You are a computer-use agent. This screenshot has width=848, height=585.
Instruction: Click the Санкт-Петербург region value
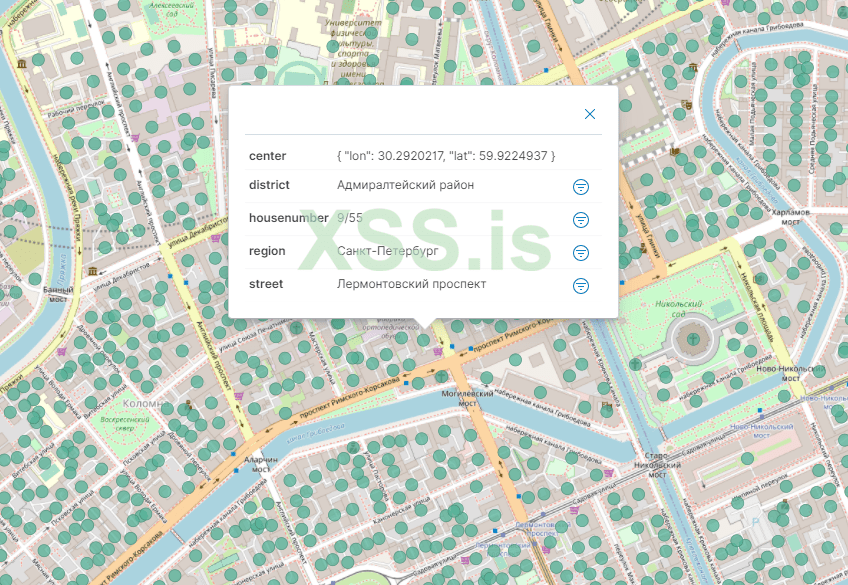point(387,251)
